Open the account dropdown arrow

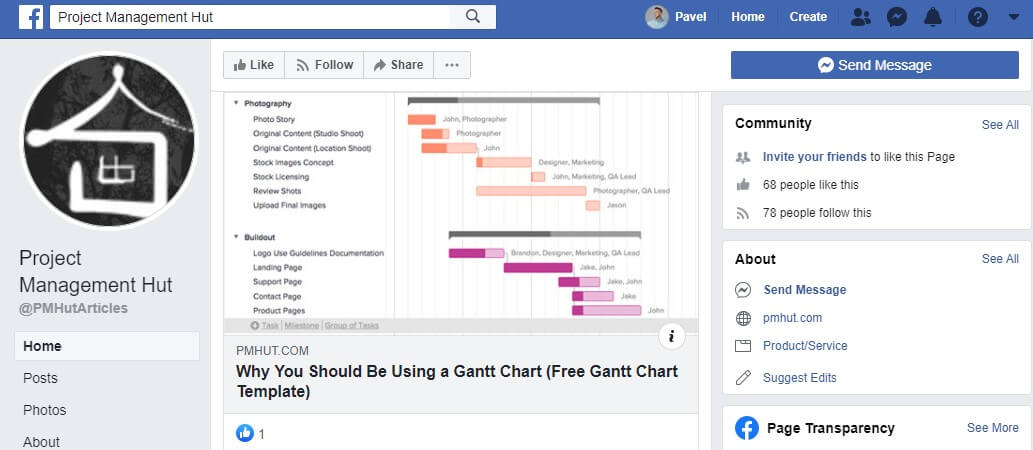tap(1013, 17)
